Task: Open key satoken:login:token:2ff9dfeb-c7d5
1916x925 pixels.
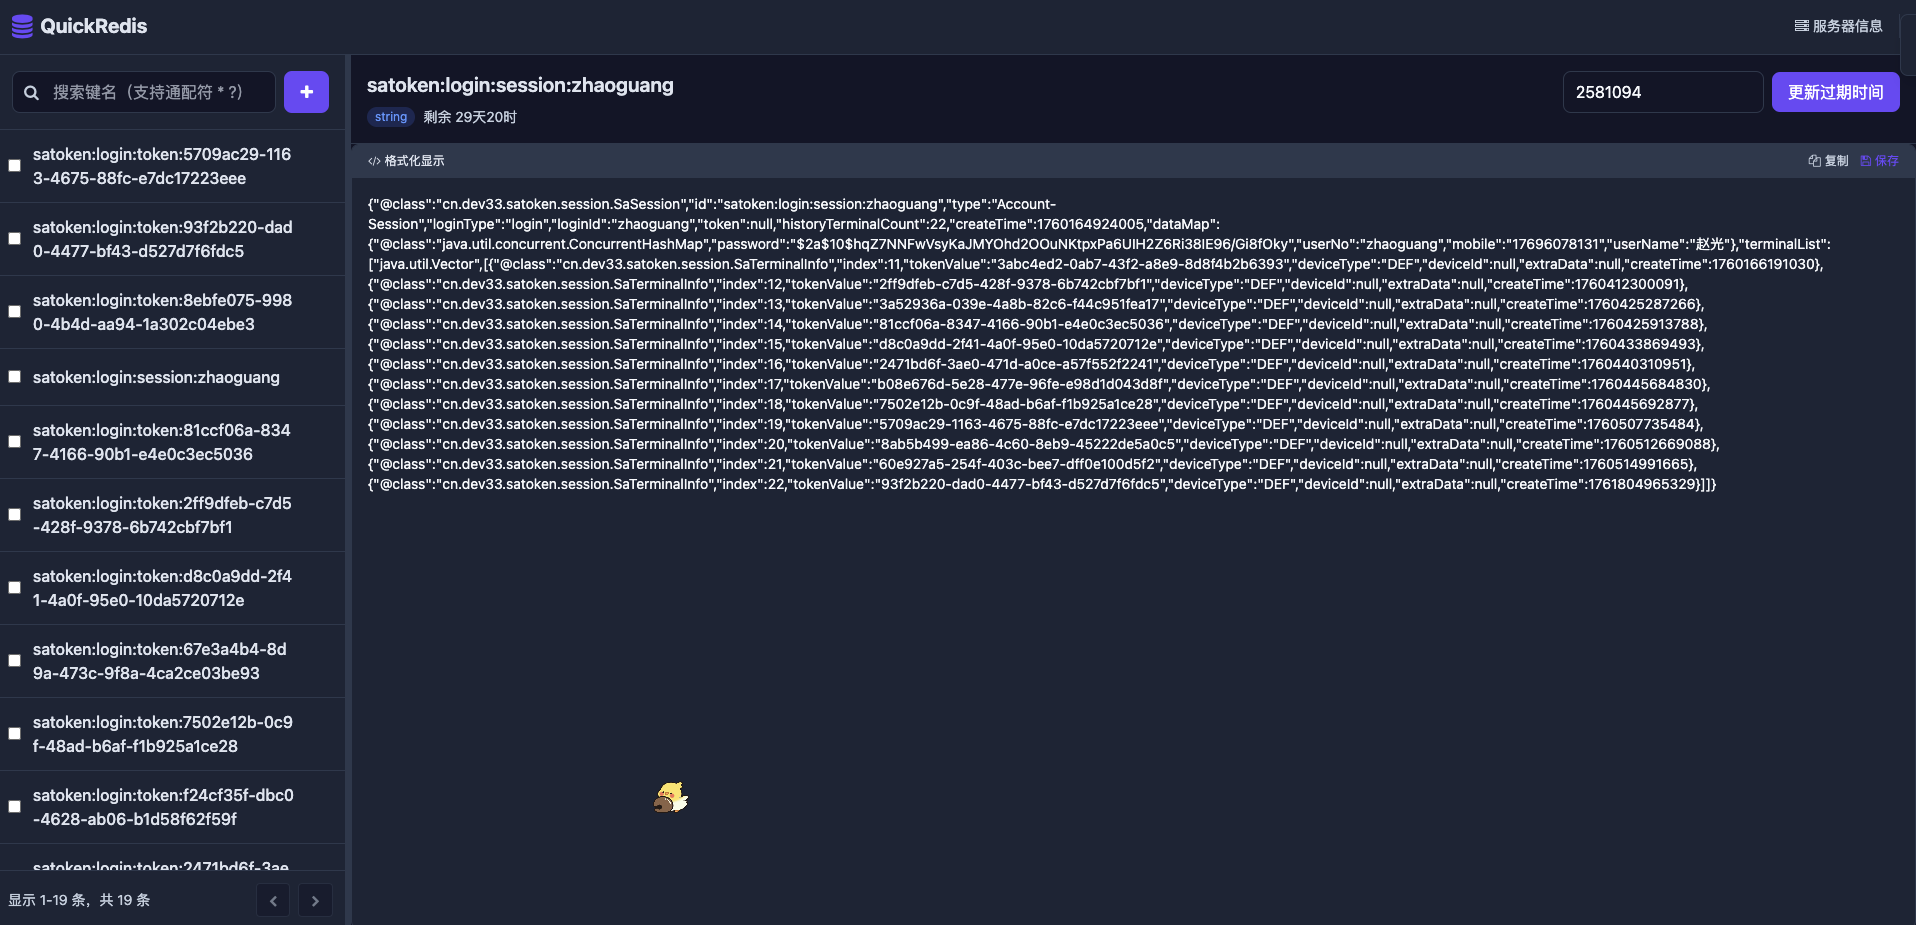Action: (x=162, y=515)
